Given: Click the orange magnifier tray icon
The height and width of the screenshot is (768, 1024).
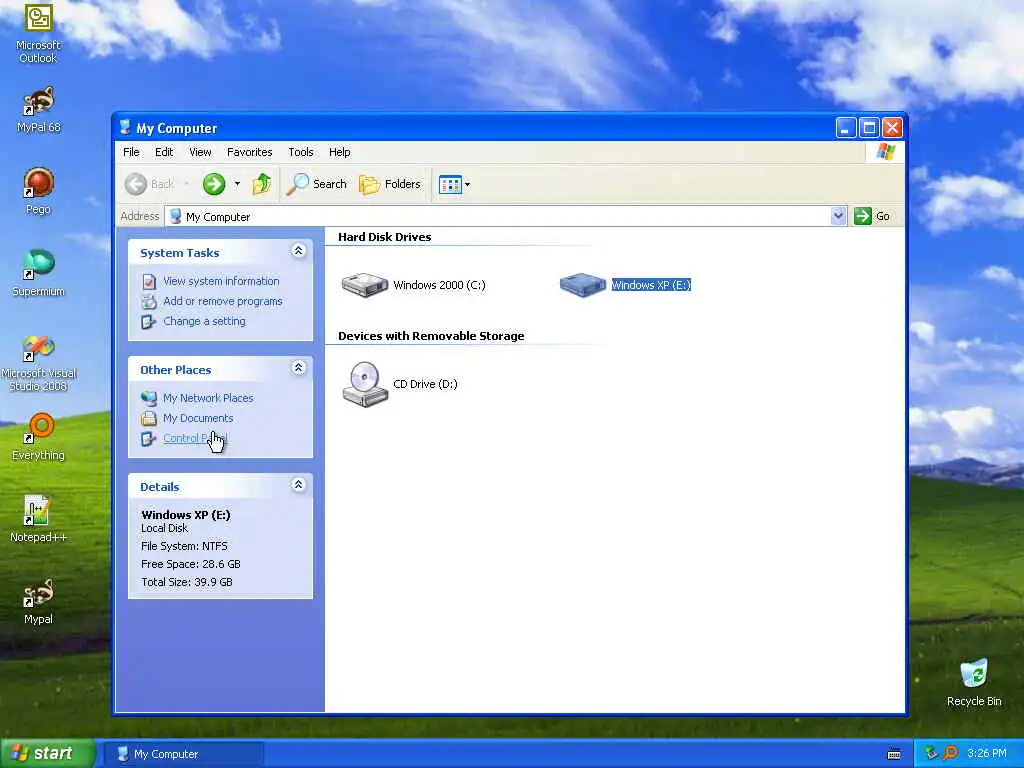Looking at the screenshot, I should tap(950, 753).
